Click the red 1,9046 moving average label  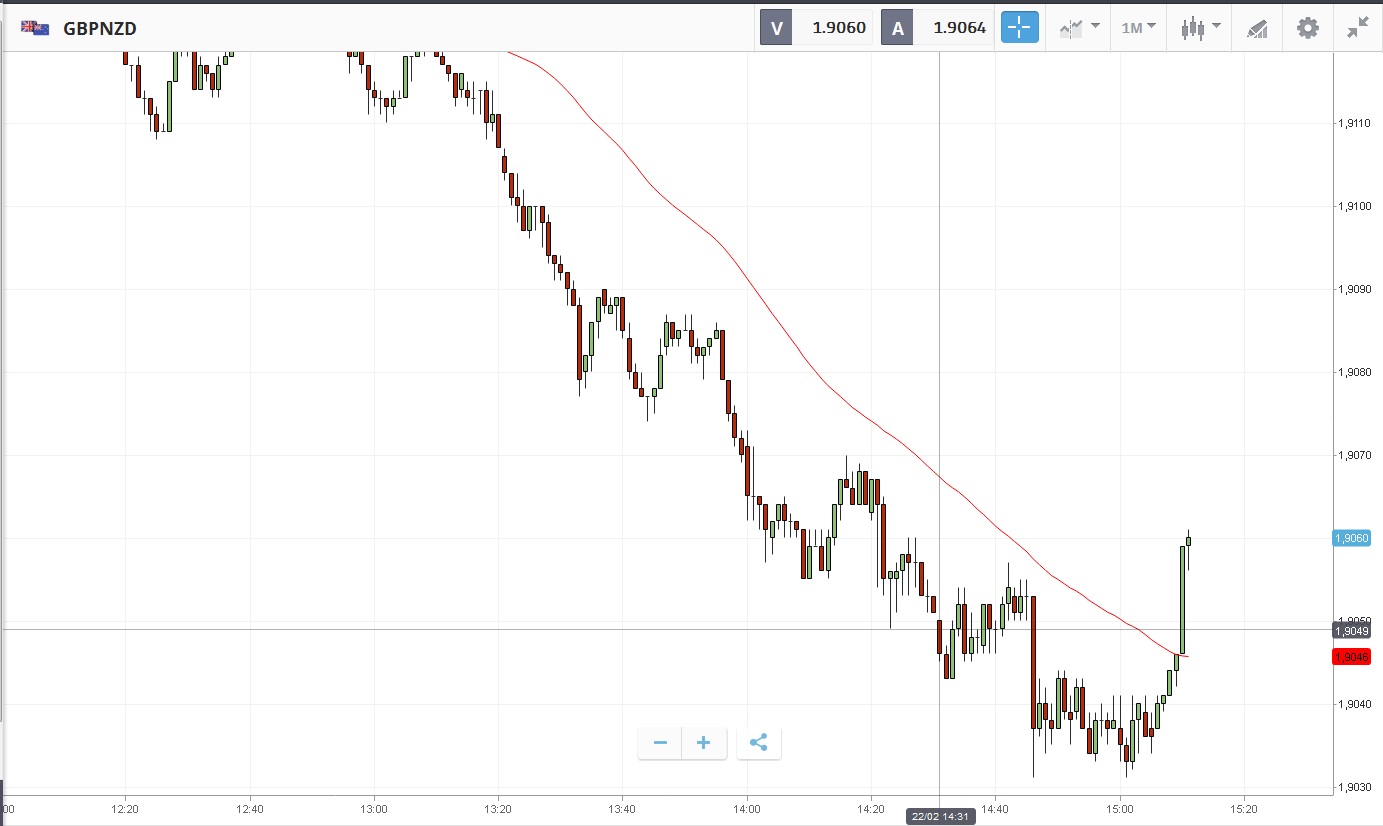(x=1351, y=656)
